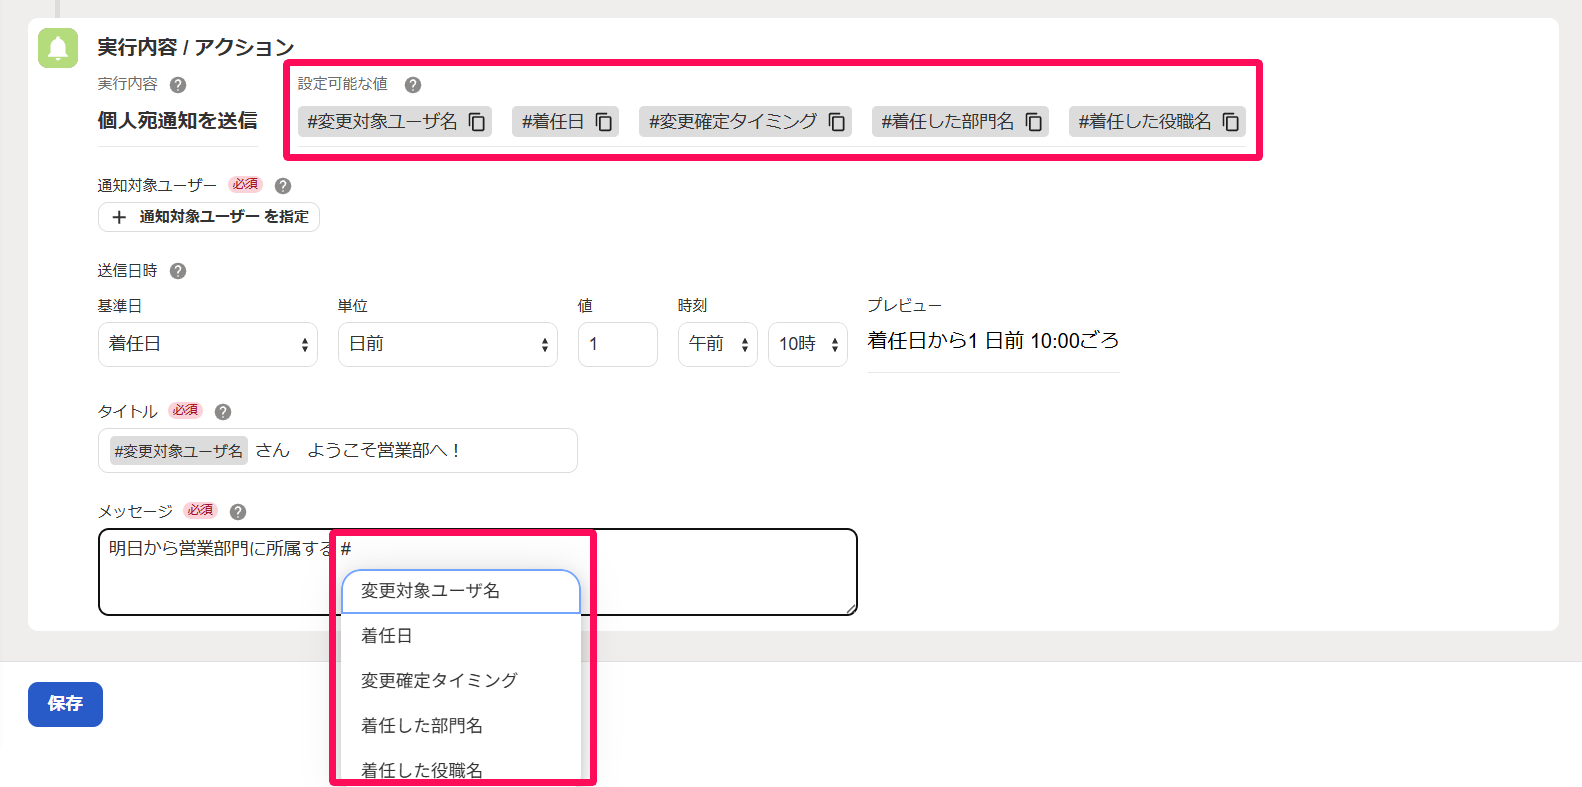Viewport: 1582px width, 787px height.
Task: Copy the #着任した役職名 tag value
Action: pyautogui.click(x=1231, y=122)
